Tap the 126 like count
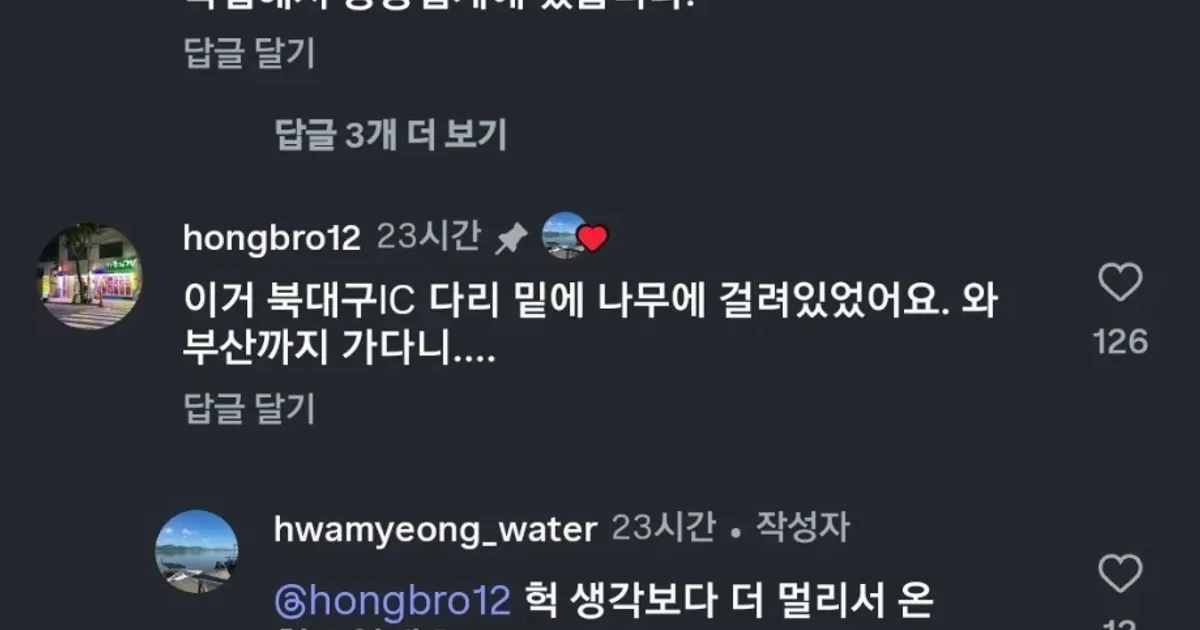The image size is (1200, 630). tap(1120, 343)
